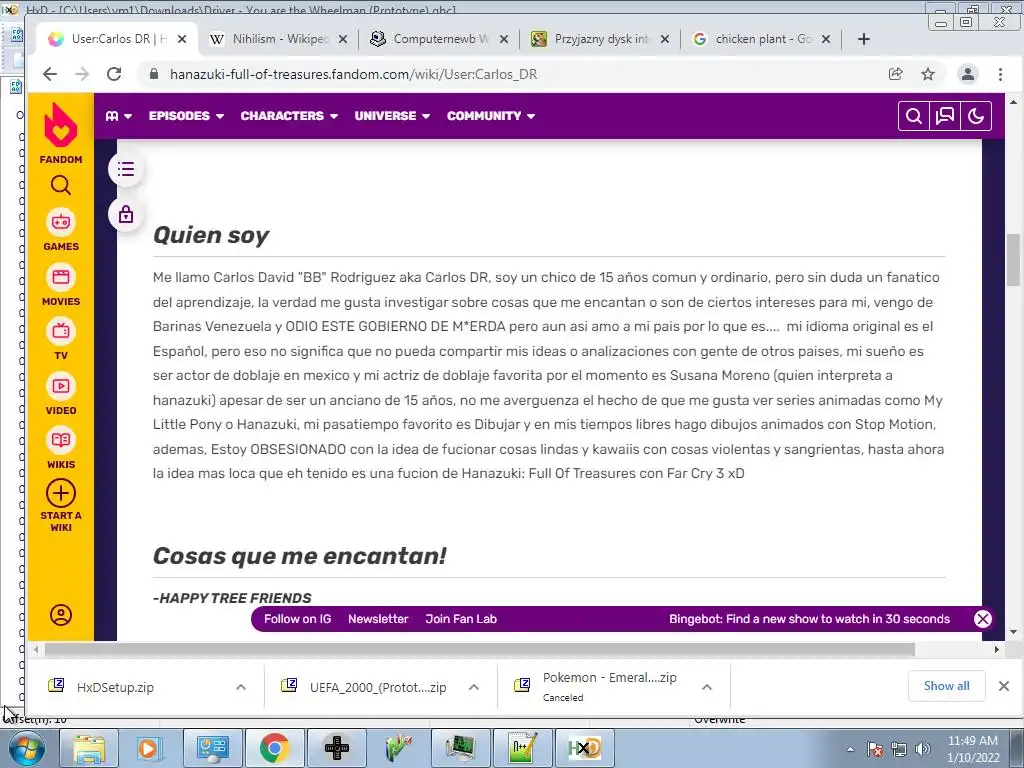Click the scroll down arrow of page scrollbar
Screen dimensions: 1024x768
(x=1013, y=632)
